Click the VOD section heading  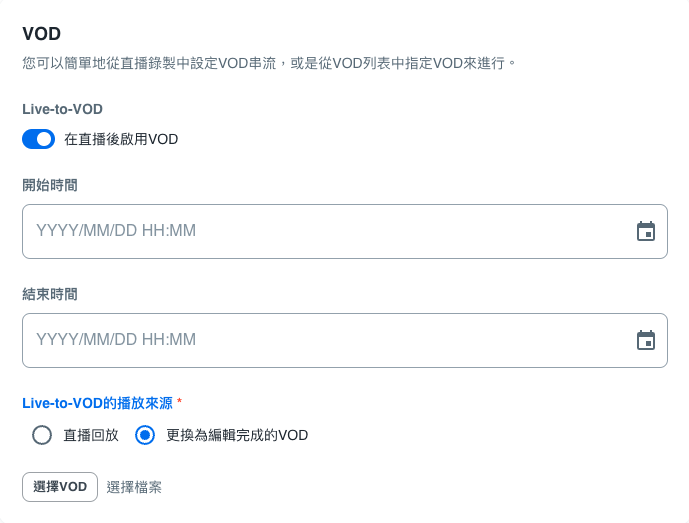pyautogui.click(x=41, y=34)
